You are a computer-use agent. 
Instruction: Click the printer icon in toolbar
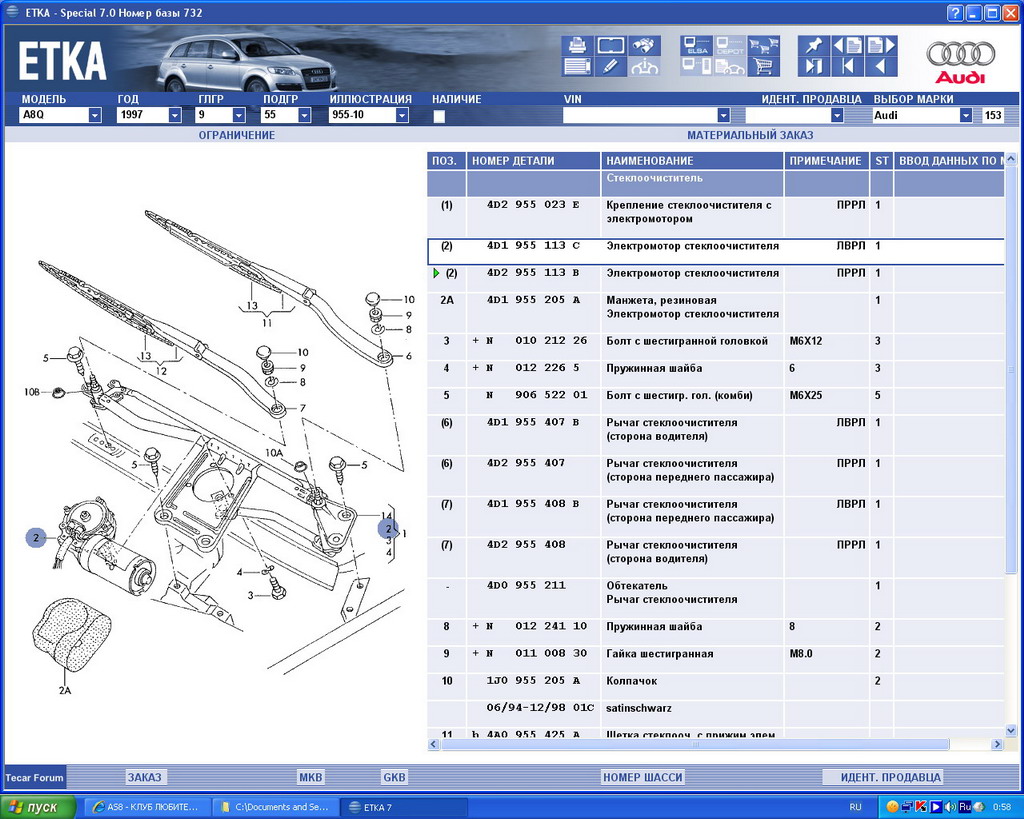pyautogui.click(x=577, y=45)
